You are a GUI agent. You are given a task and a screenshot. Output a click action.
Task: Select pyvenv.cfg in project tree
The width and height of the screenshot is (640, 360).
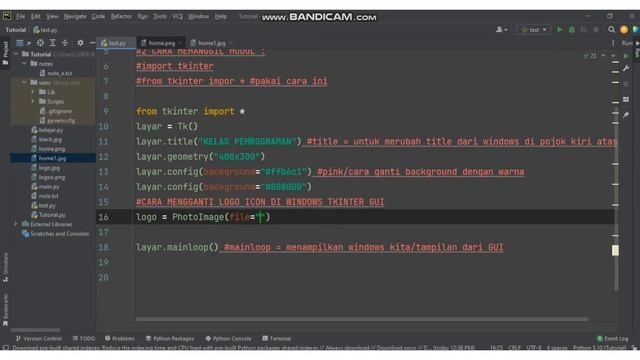[x=57, y=120]
